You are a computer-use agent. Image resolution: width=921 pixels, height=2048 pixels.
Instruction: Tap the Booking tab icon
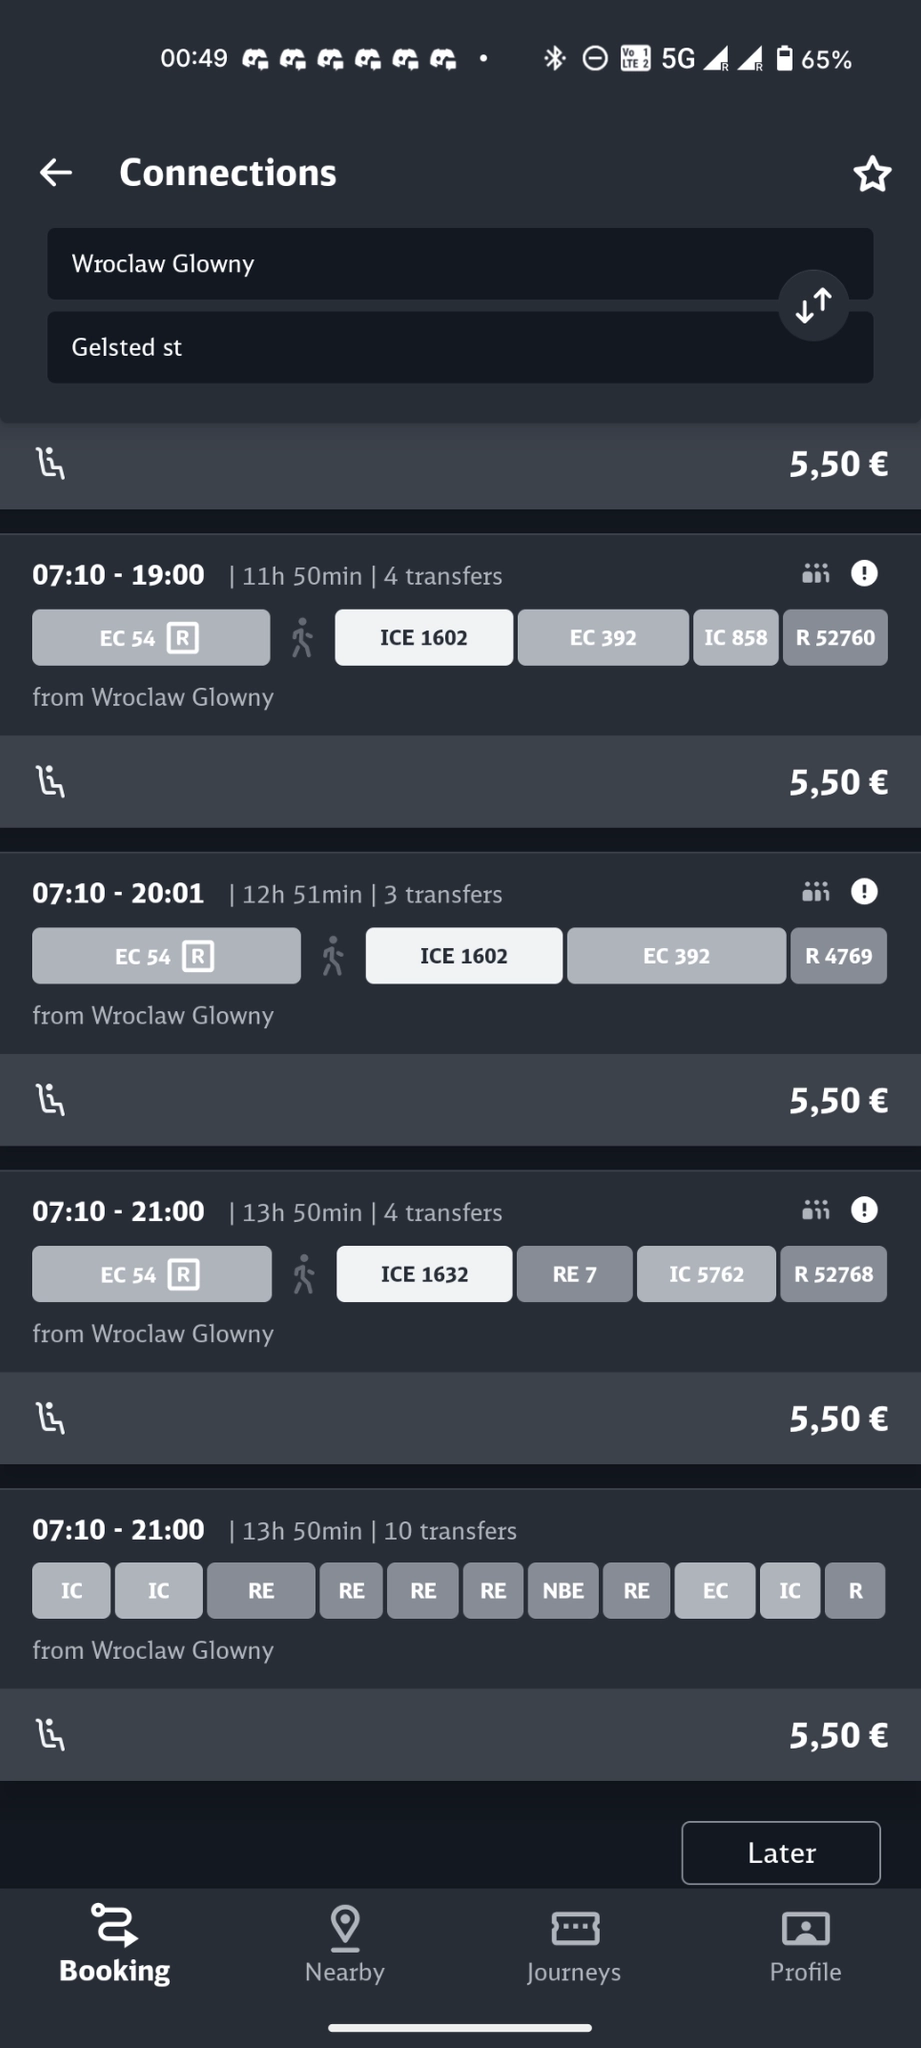[x=115, y=1927]
